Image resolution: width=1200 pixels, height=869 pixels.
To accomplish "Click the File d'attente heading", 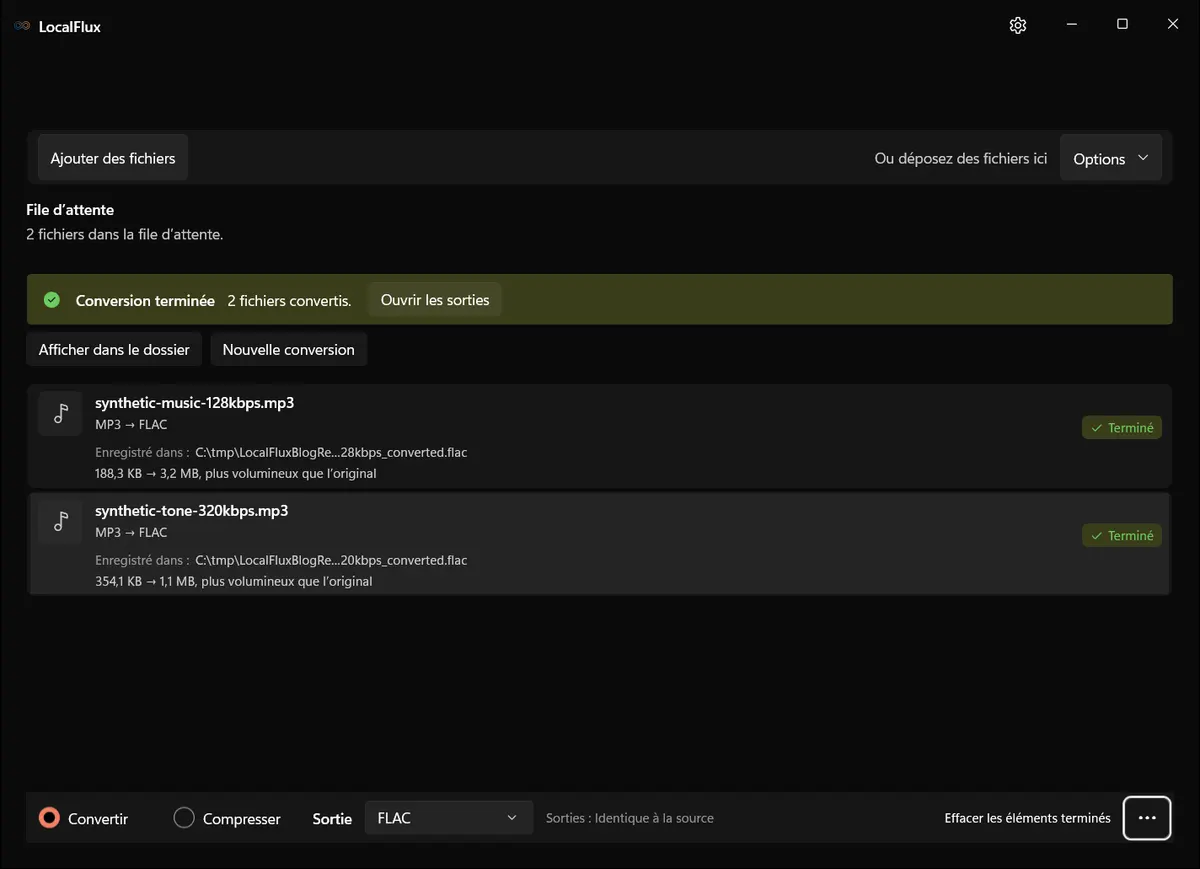I will pyautogui.click(x=70, y=210).
